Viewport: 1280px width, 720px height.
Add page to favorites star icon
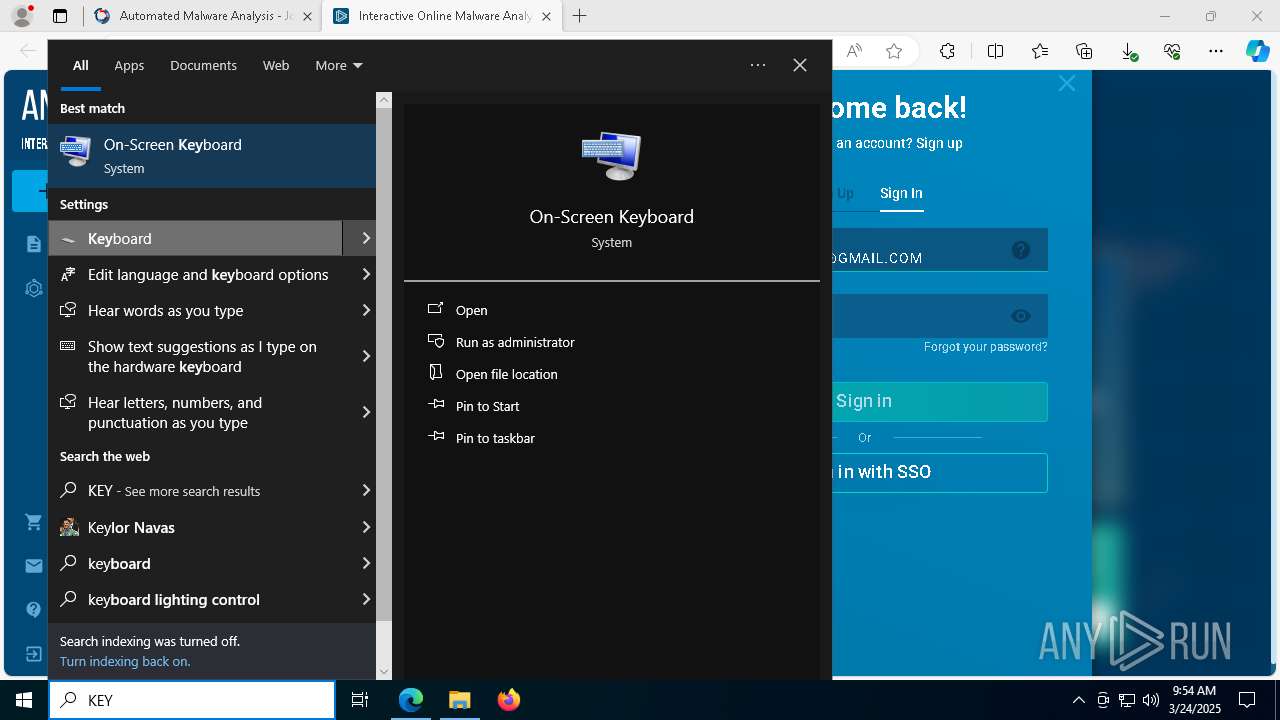coord(894,51)
